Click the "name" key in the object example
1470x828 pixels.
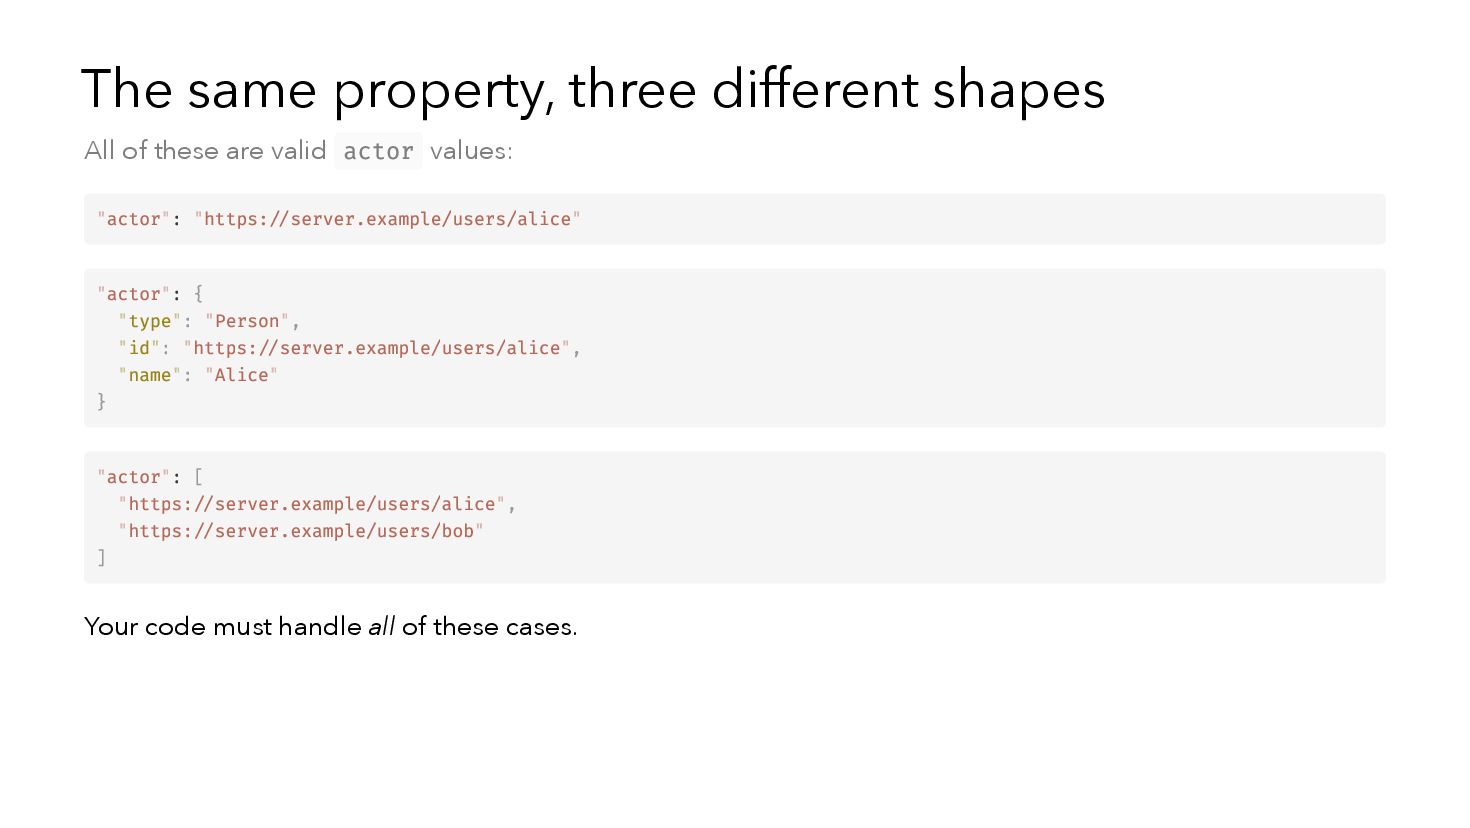(150, 375)
